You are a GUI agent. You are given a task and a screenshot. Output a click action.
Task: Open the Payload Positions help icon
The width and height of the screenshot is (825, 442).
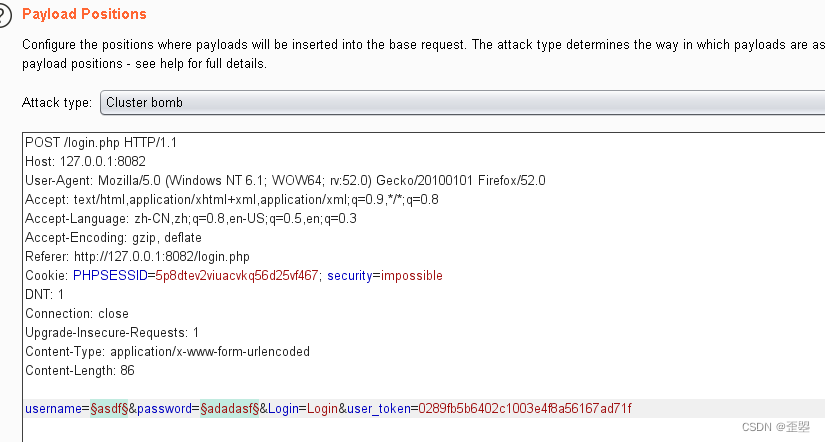pyautogui.click(x=4, y=15)
